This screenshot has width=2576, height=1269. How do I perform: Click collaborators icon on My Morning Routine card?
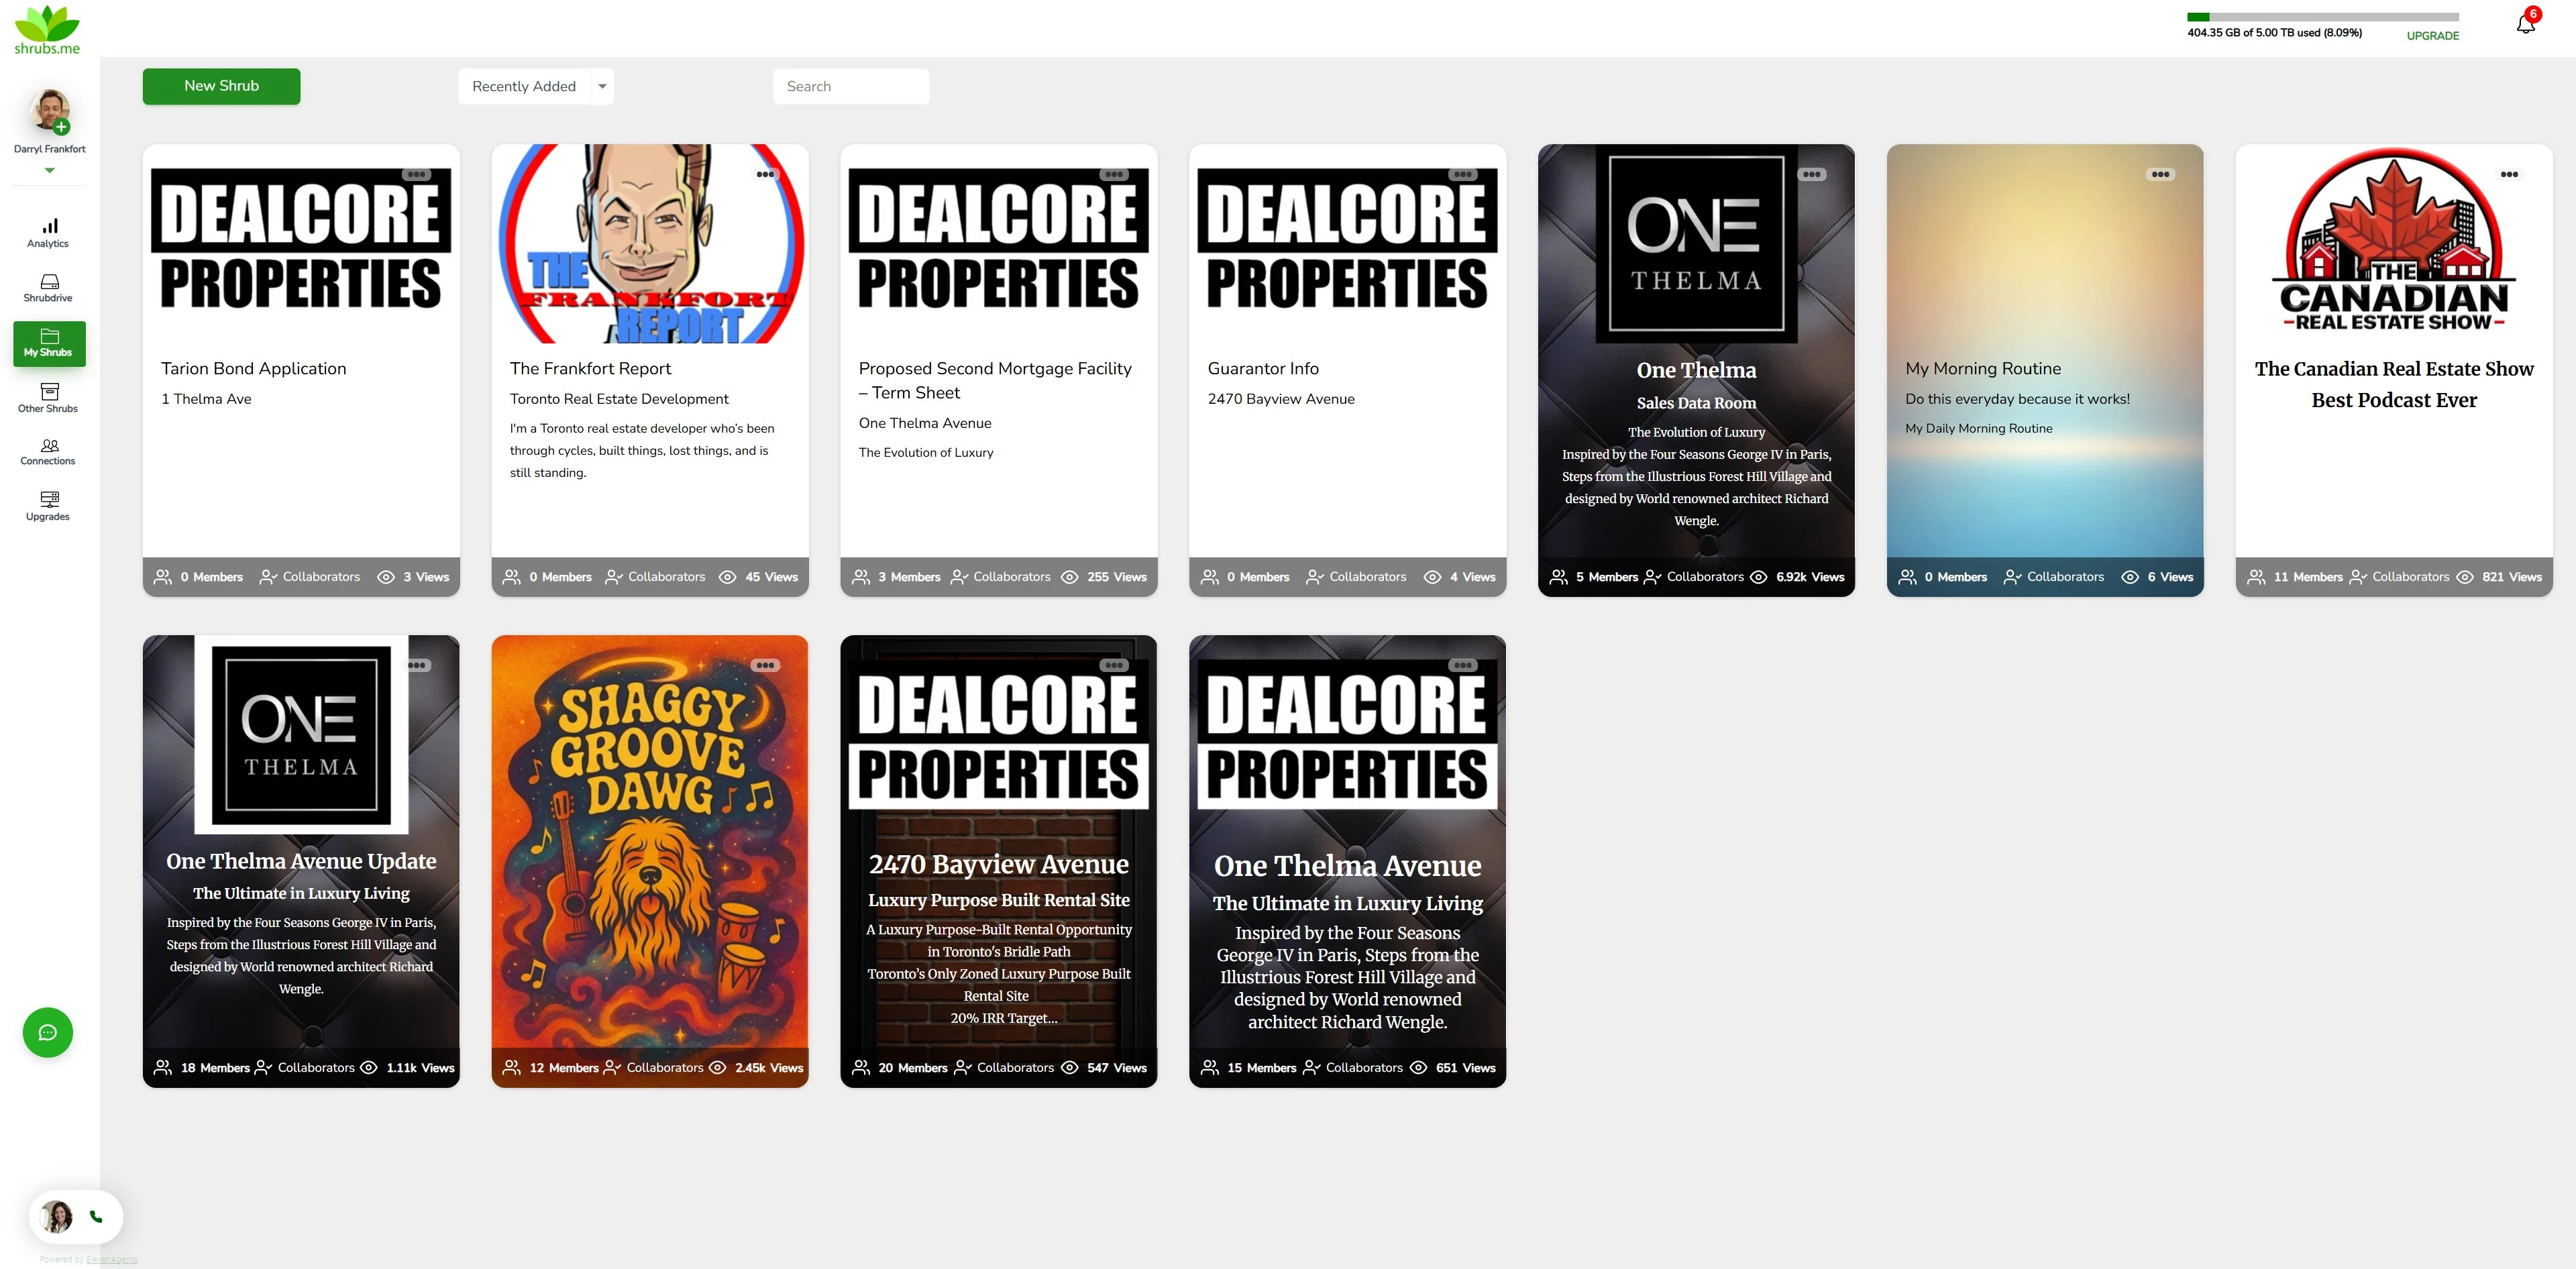point(2013,577)
